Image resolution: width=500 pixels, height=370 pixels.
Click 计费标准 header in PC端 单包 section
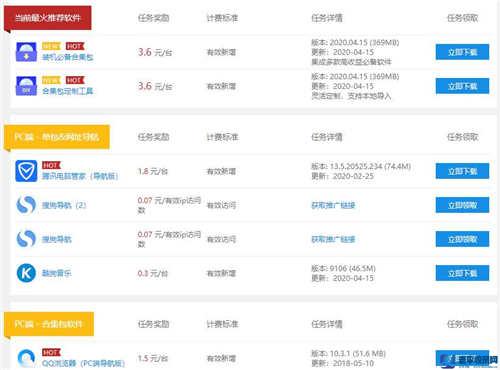pyautogui.click(x=222, y=137)
